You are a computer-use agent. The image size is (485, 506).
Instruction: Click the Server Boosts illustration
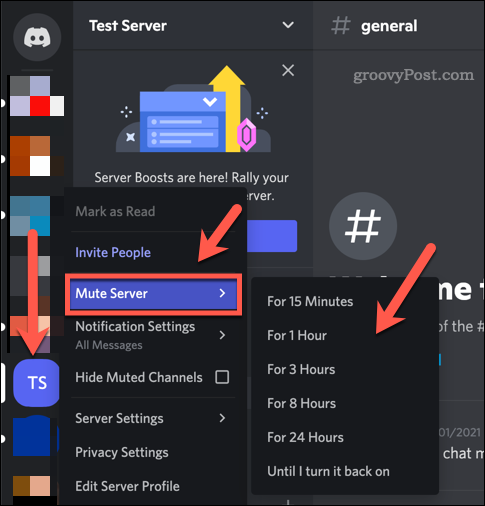pyautogui.click(x=193, y=109)
